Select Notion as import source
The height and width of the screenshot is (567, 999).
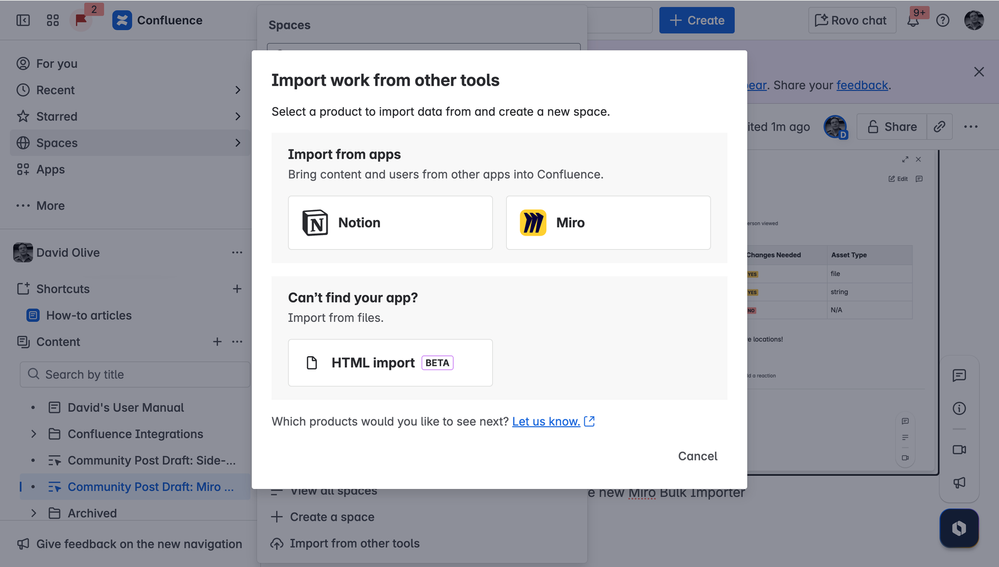click(390, 223)
